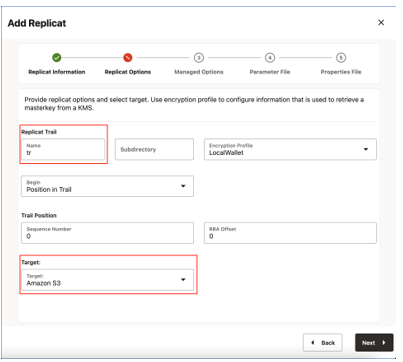
Task: Click into the Subdirectory field
Action: tap(154, 149)
